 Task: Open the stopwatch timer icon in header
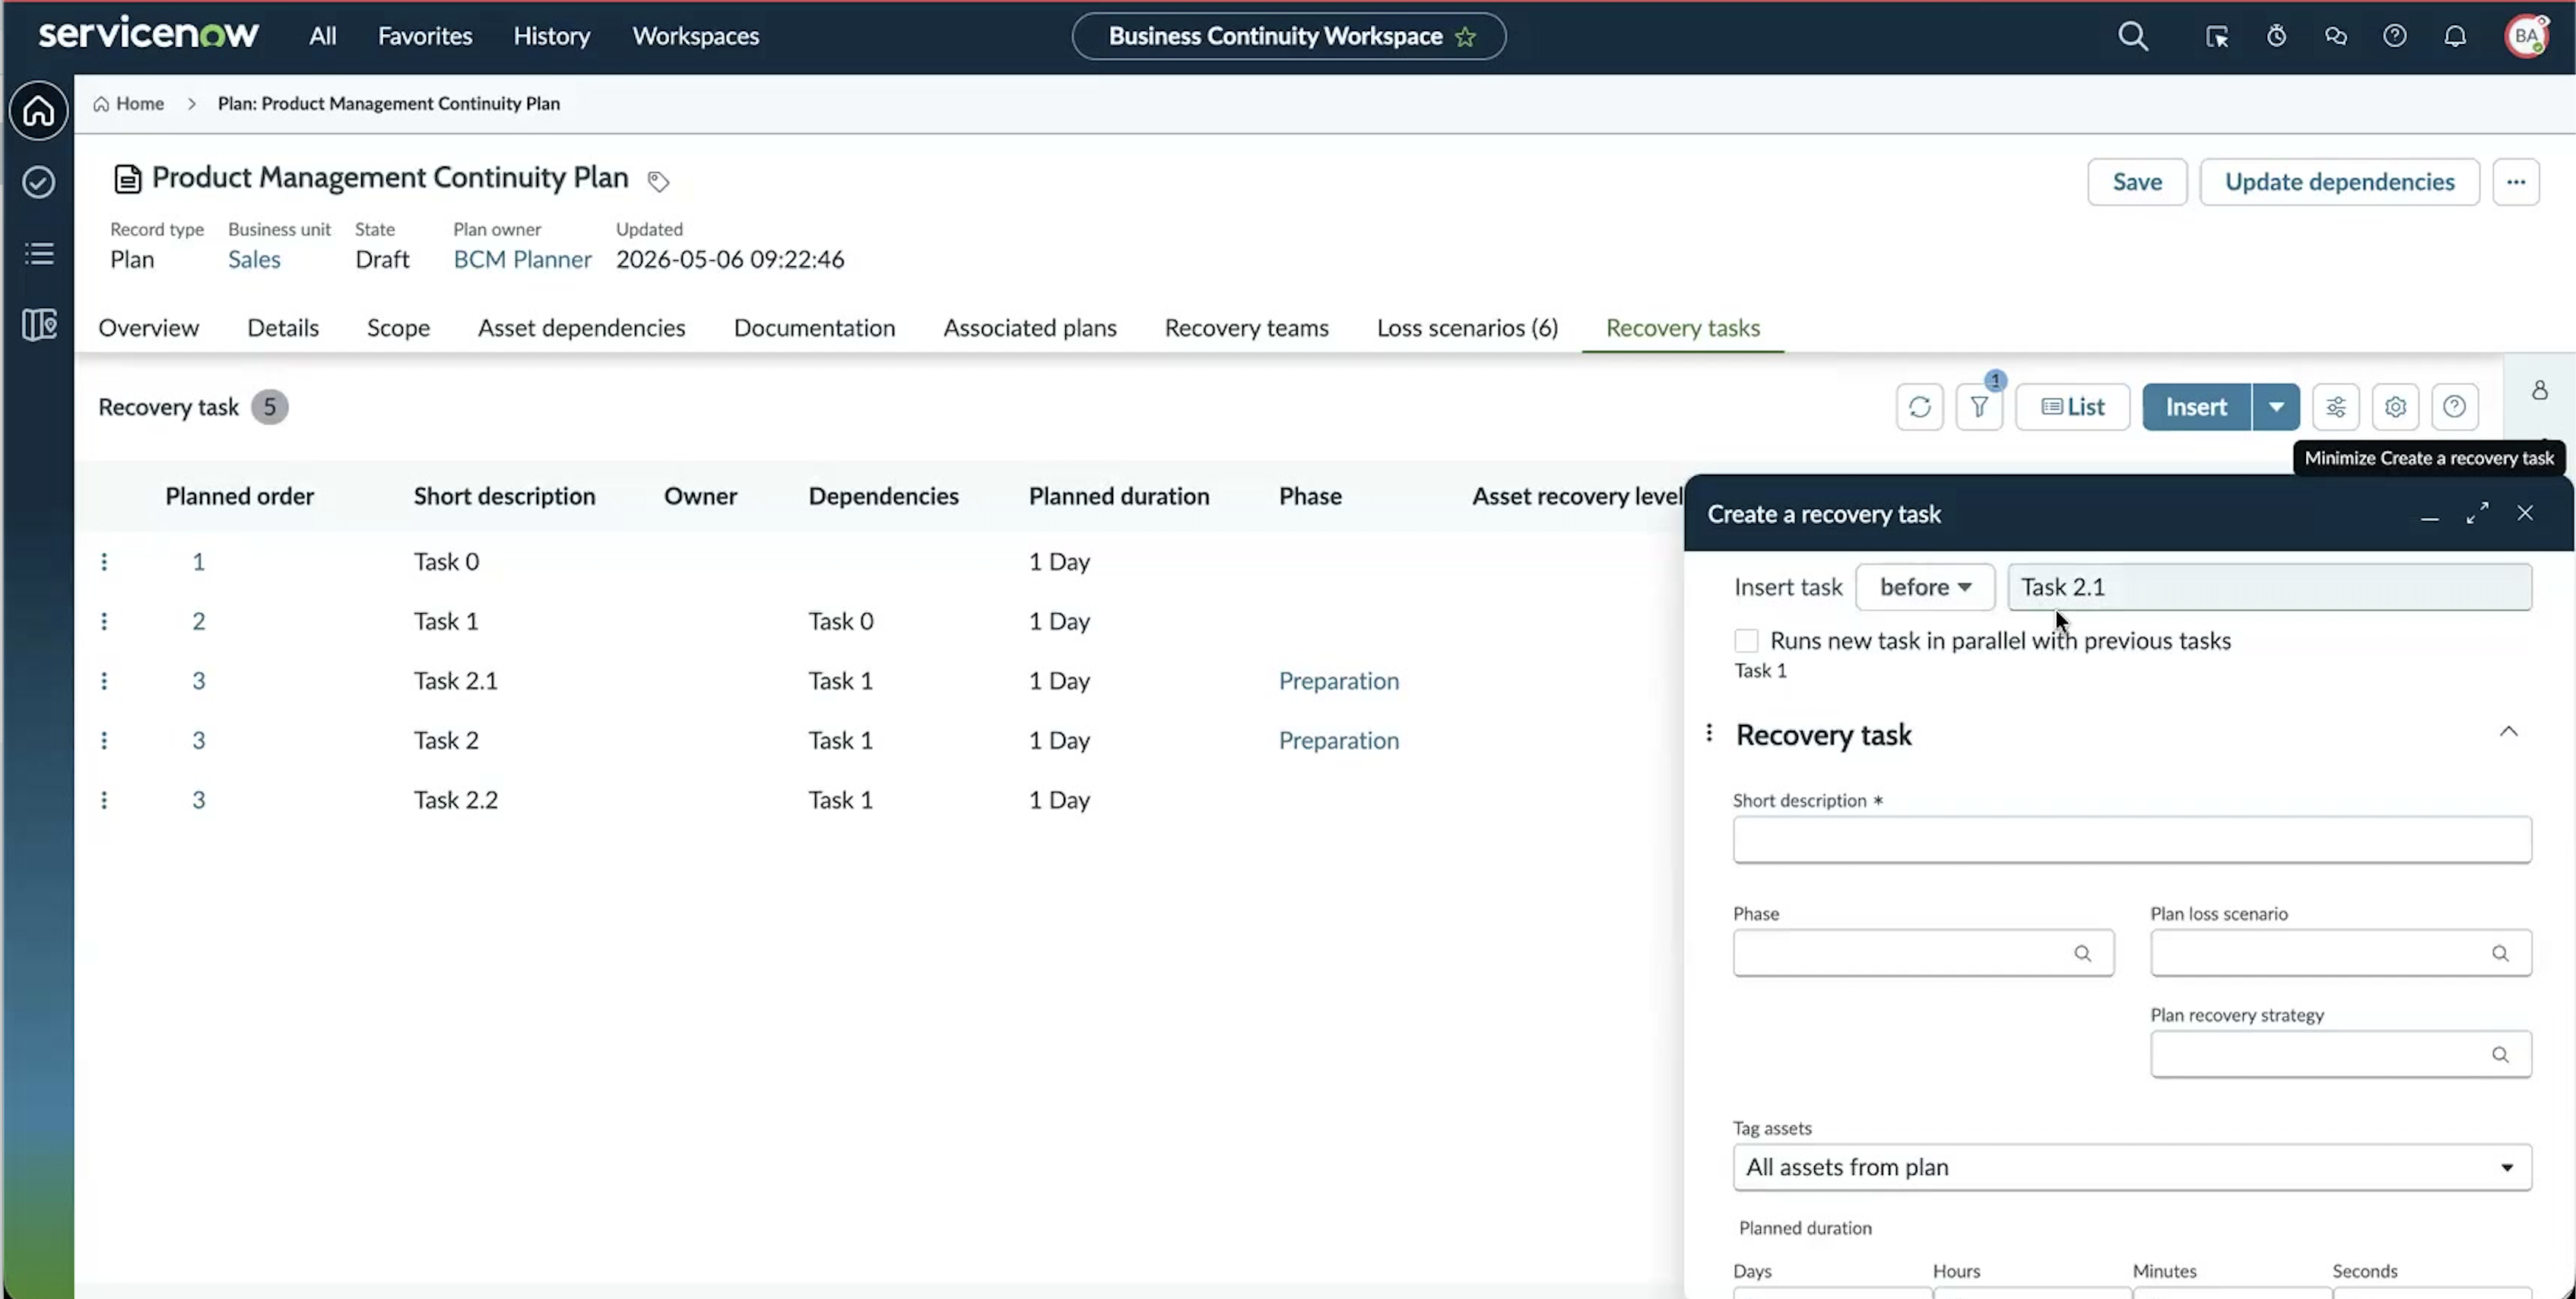(2276, 36)
